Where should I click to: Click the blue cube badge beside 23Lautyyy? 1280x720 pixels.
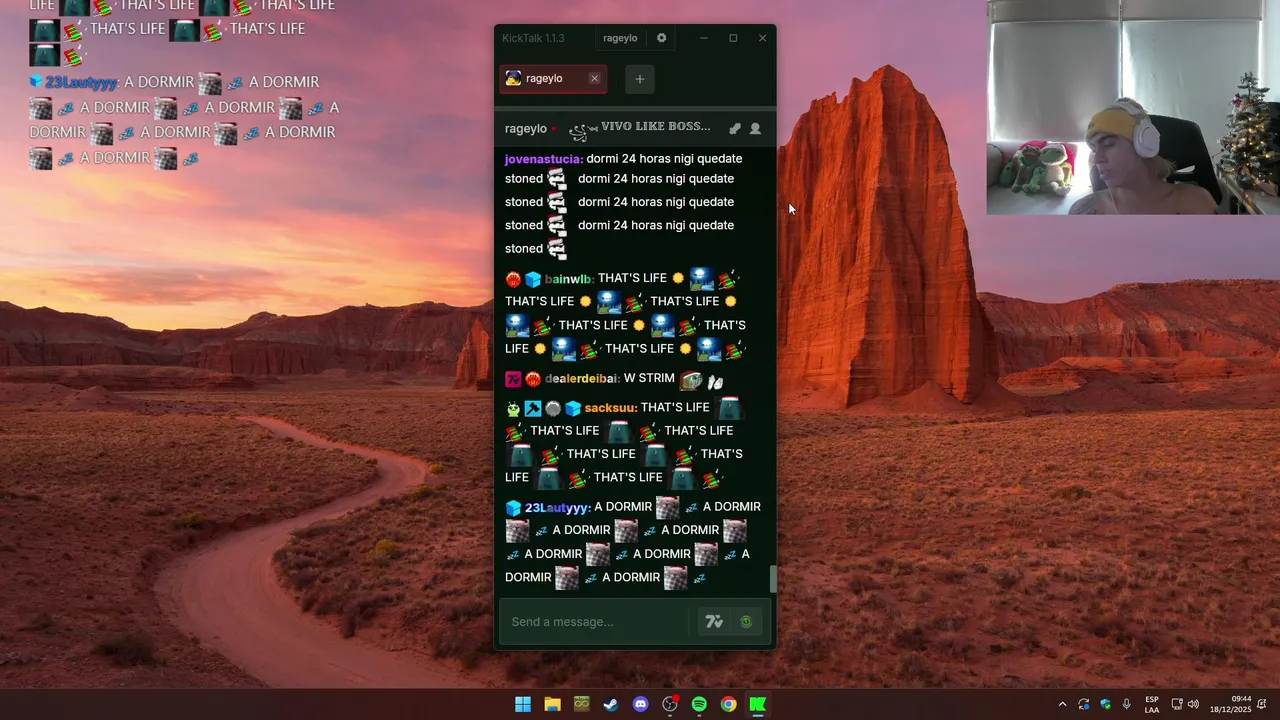click(x=513, y=507)
